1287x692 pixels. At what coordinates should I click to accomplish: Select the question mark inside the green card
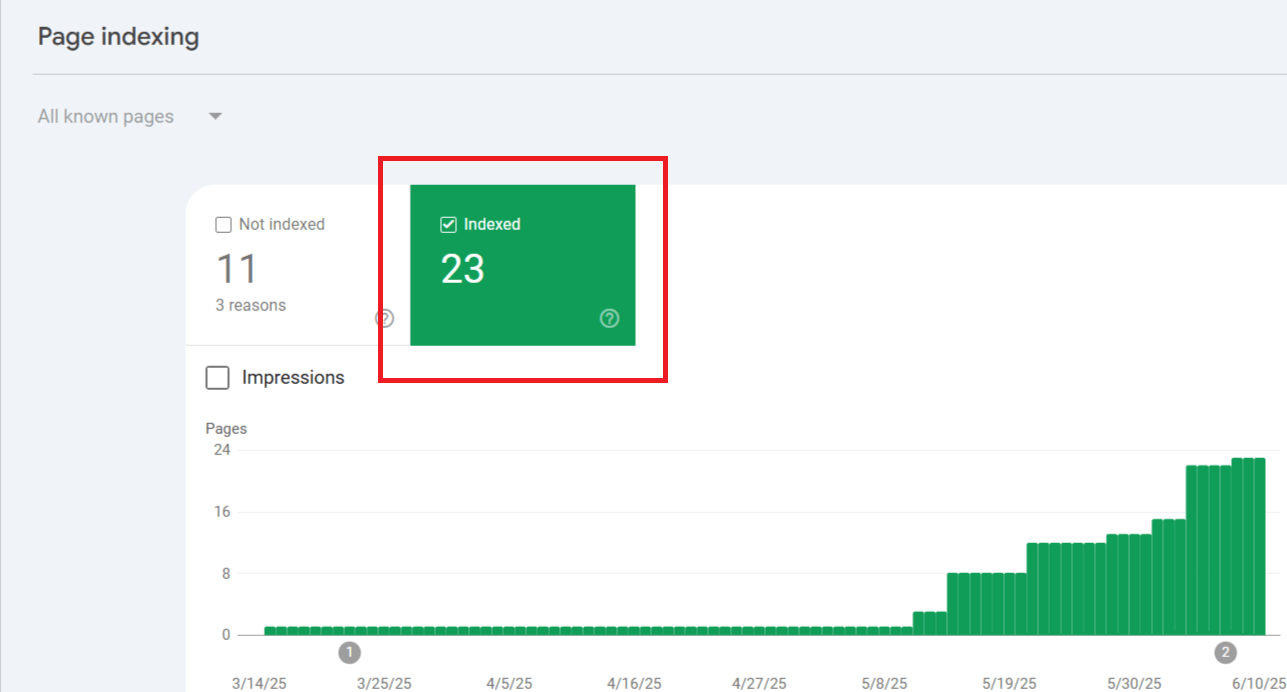pyautogui.click(x=609, y=318)
